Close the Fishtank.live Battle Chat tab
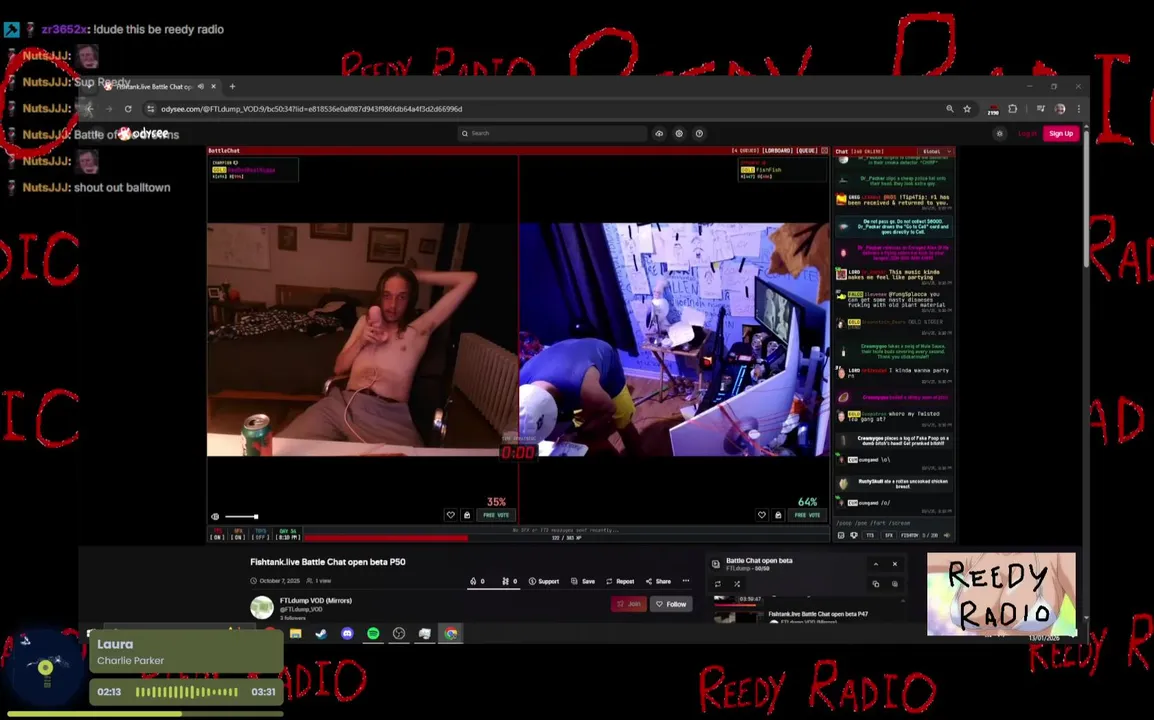 pos(213,86)
